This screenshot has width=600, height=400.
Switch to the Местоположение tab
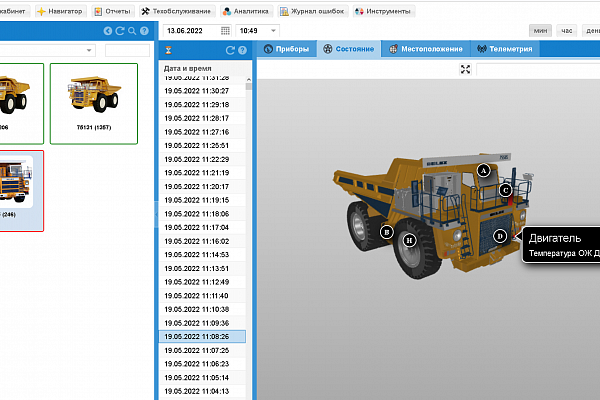pos(426,49)
